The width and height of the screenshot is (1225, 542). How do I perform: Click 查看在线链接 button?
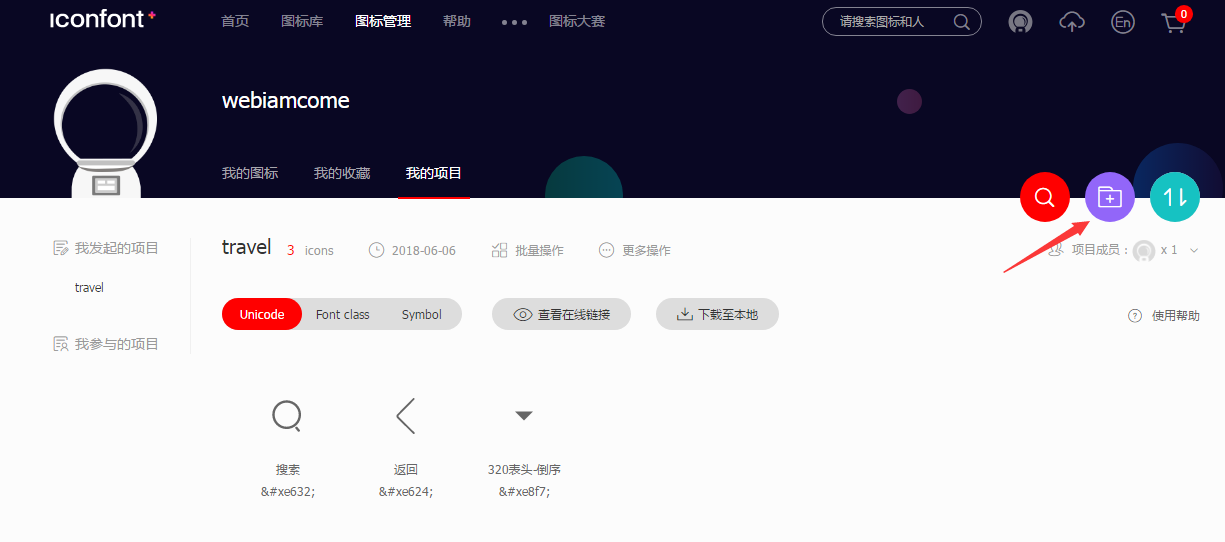point(561,314)
